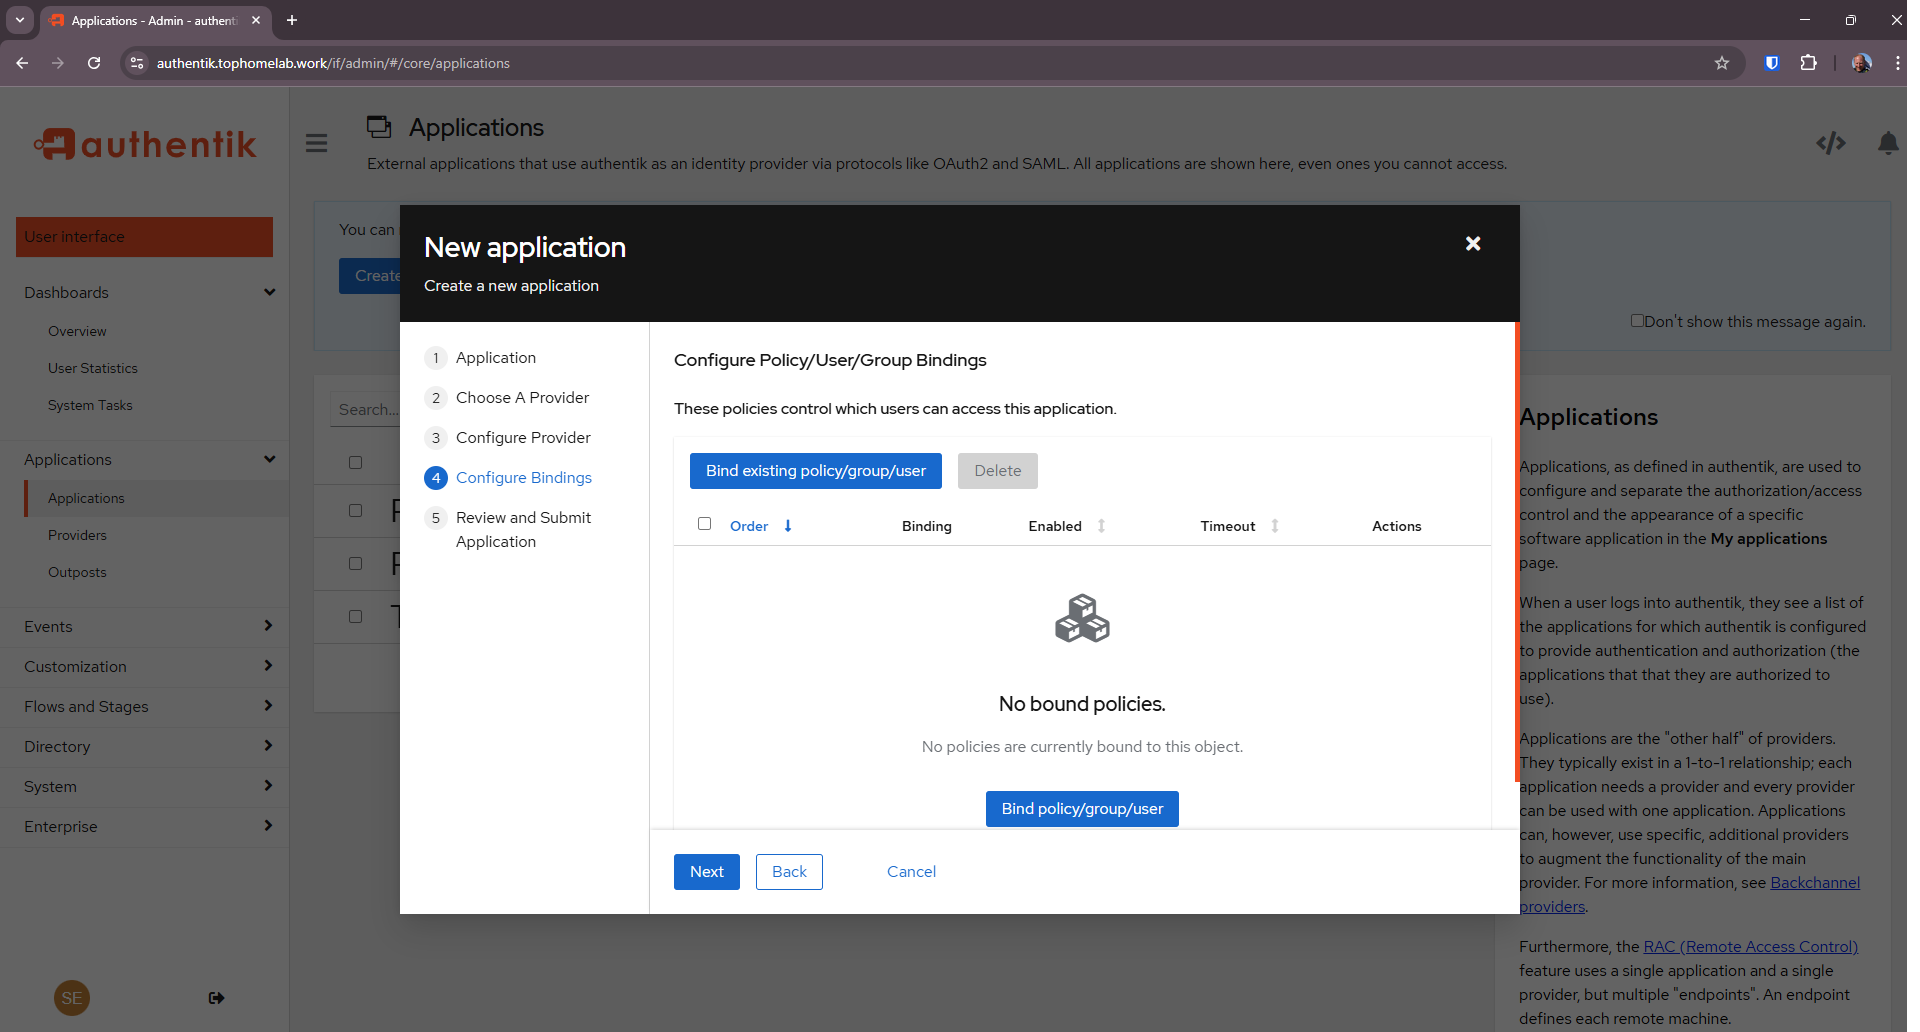Click Bind existing policy/group/user button

tap(815, 471)
